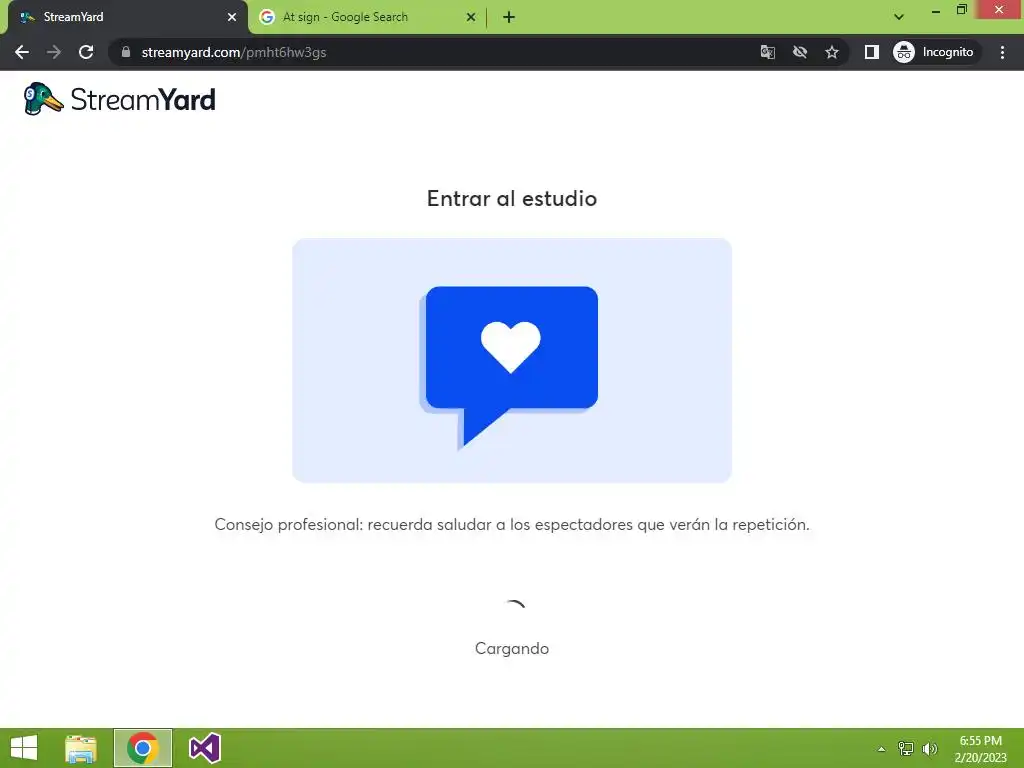Open the network tray icon

[906, 748]
